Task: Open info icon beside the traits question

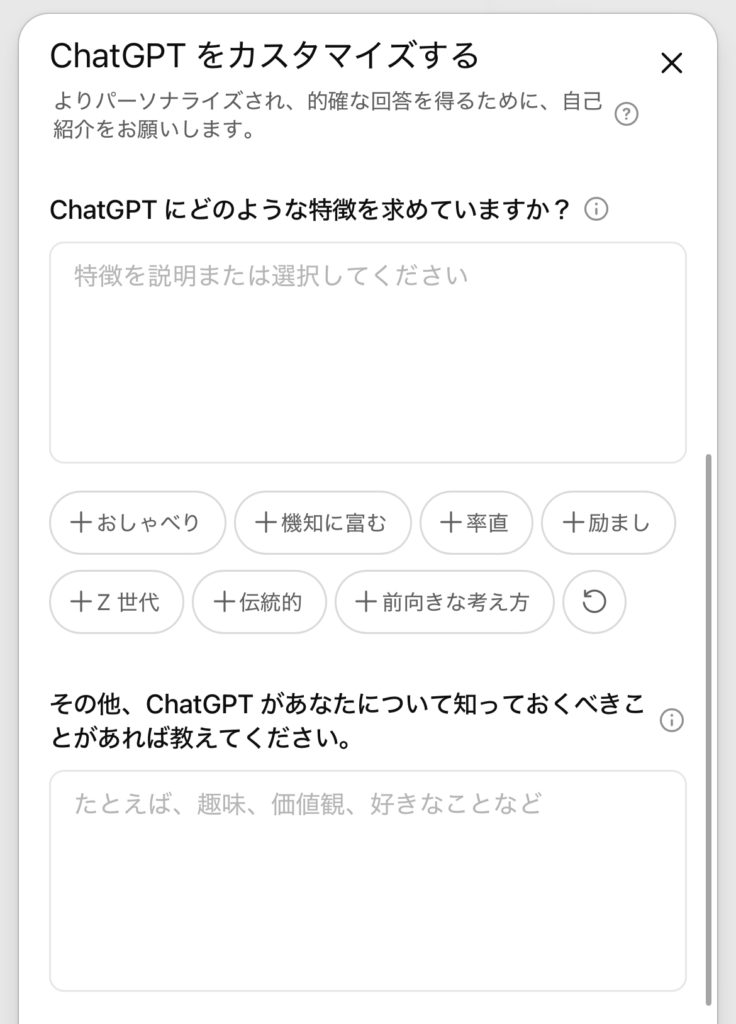Action: (x=596, y=210)
